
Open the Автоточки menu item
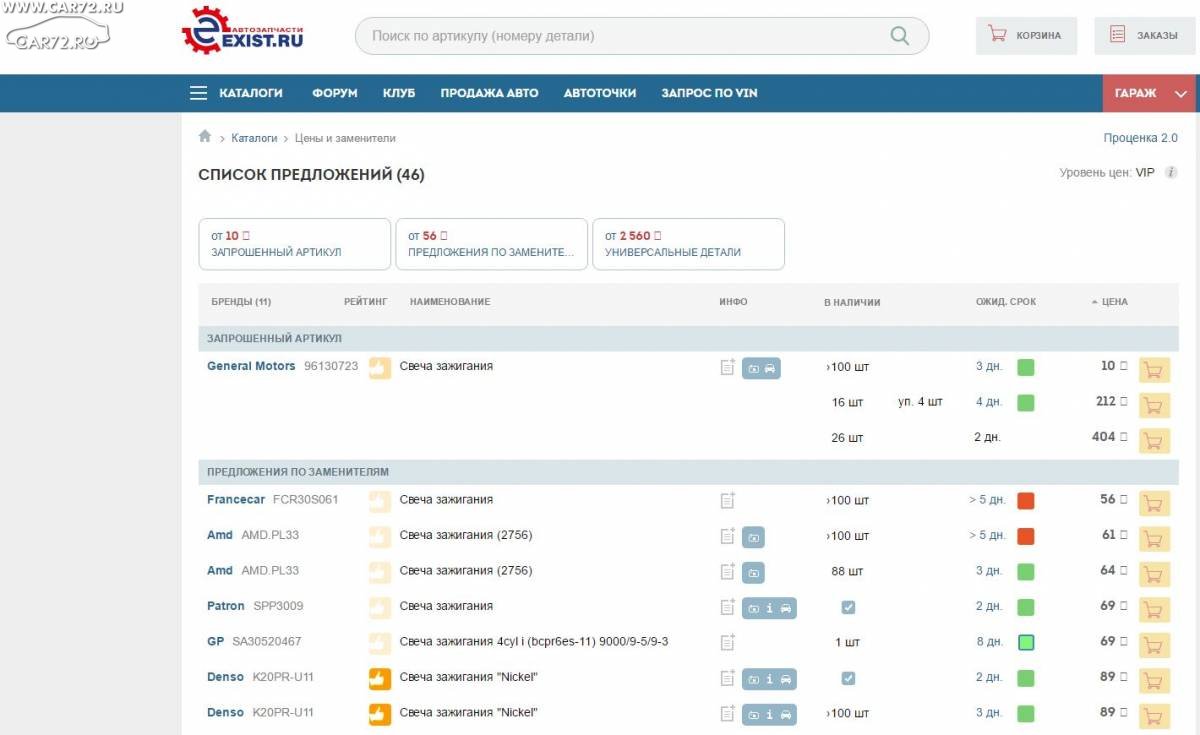tap(600, 93)
